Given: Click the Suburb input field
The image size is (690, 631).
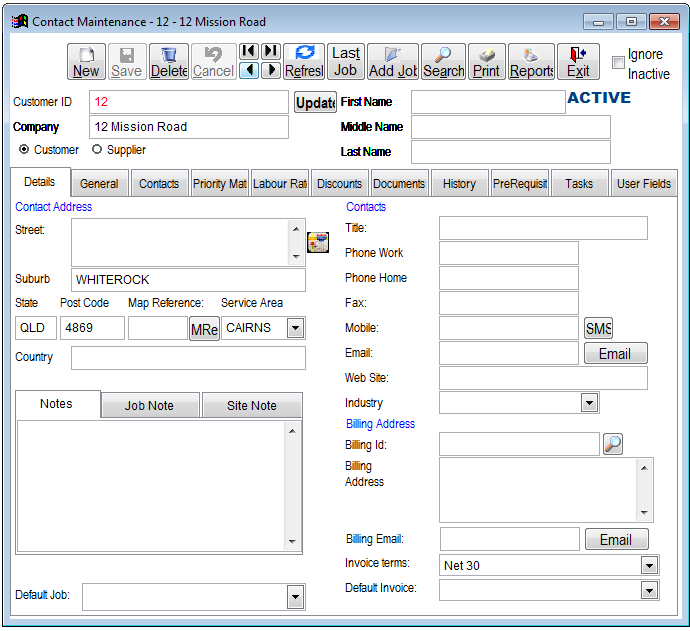Looking at the screenshot, I should click(x=188, y=280).
